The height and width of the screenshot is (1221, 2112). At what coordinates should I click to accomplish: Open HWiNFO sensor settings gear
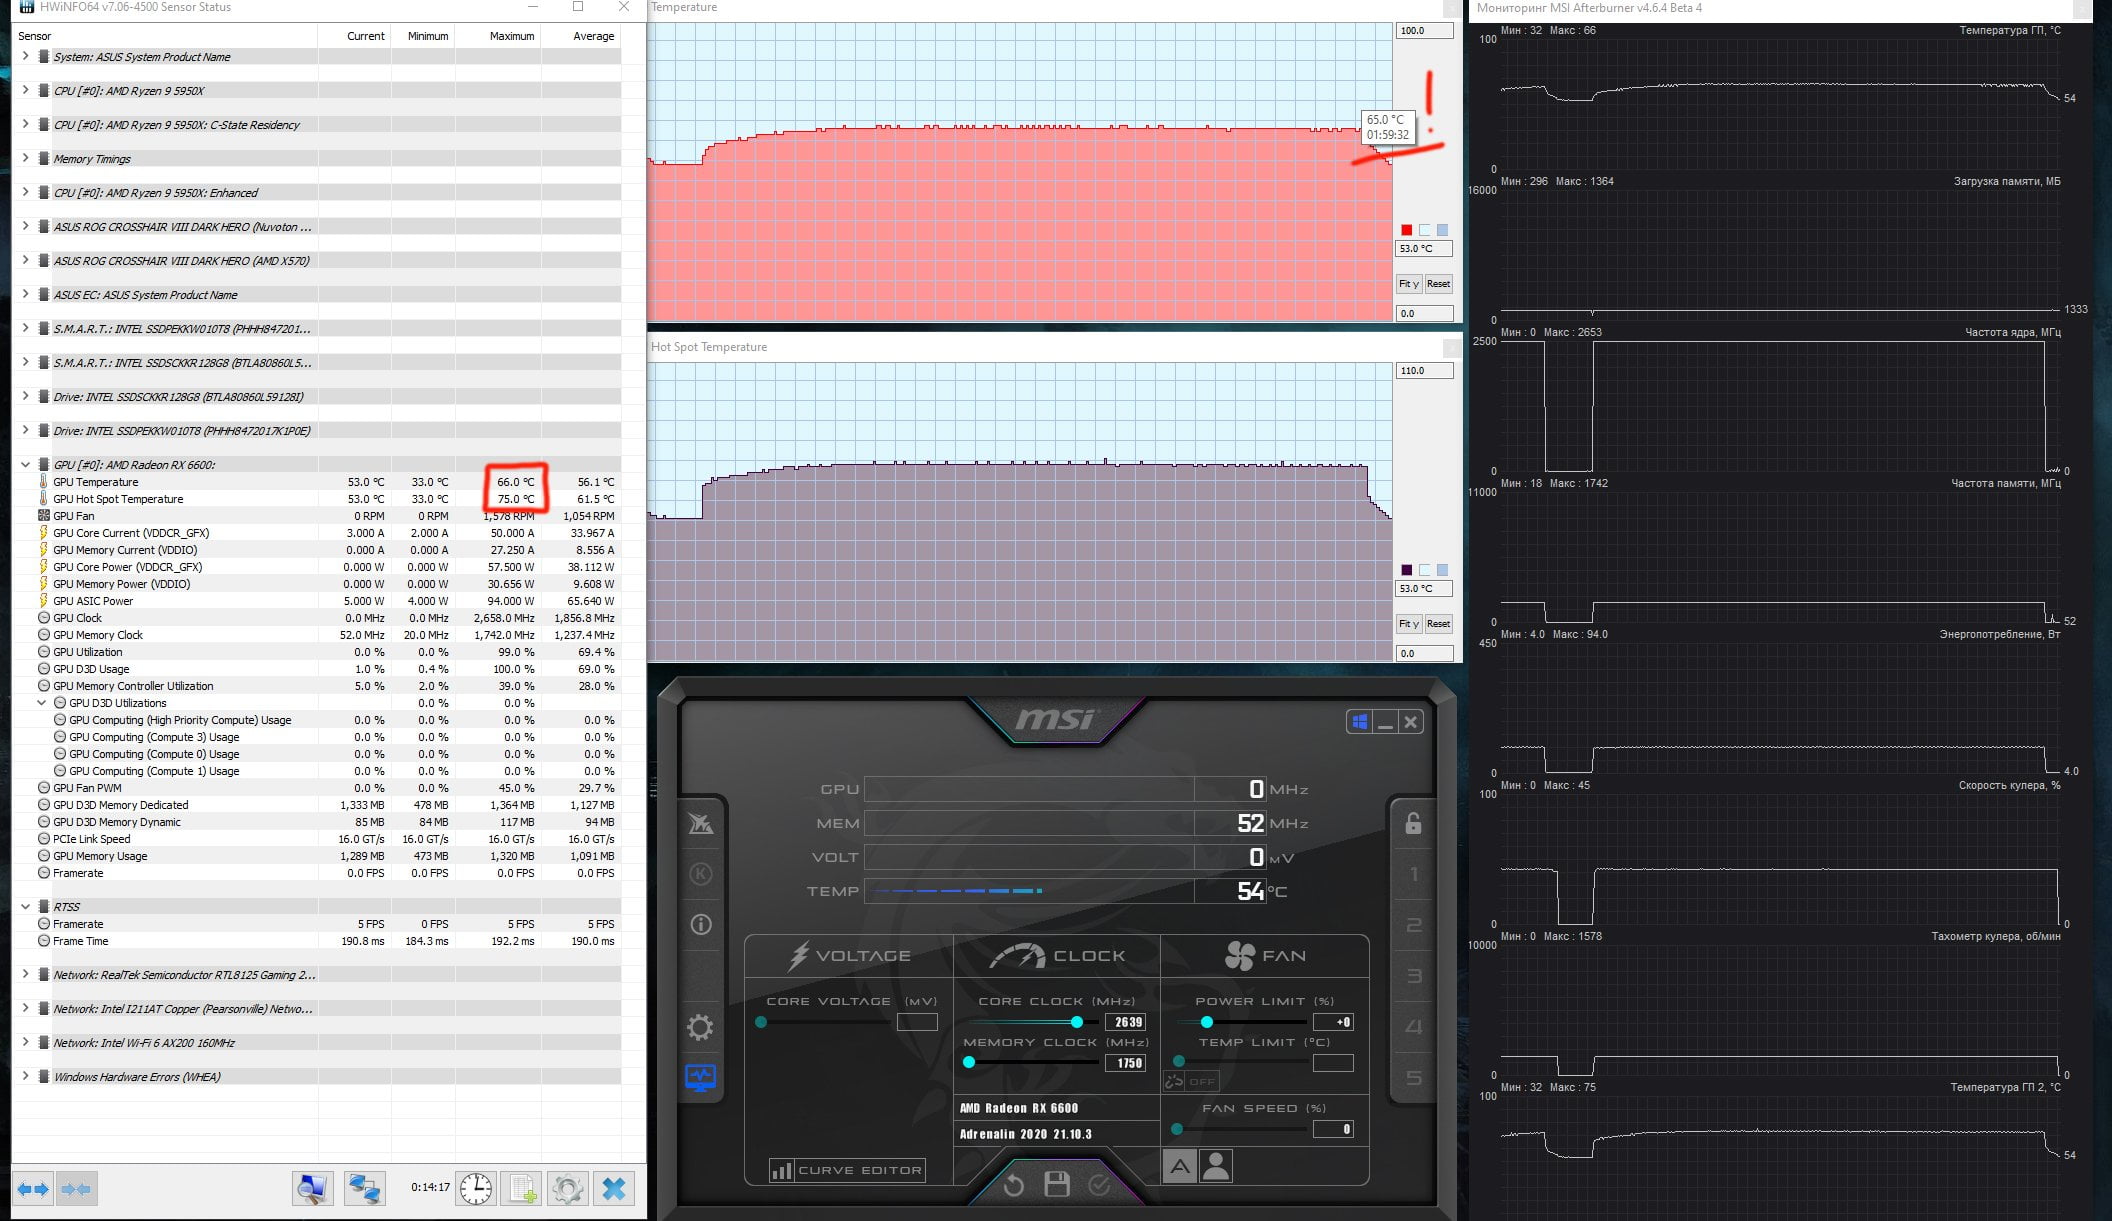click(x=567, y=1188)
